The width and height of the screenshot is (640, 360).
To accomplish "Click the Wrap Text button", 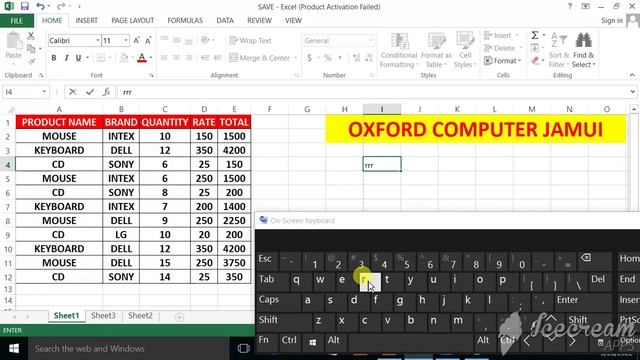I will pos(250,40).
